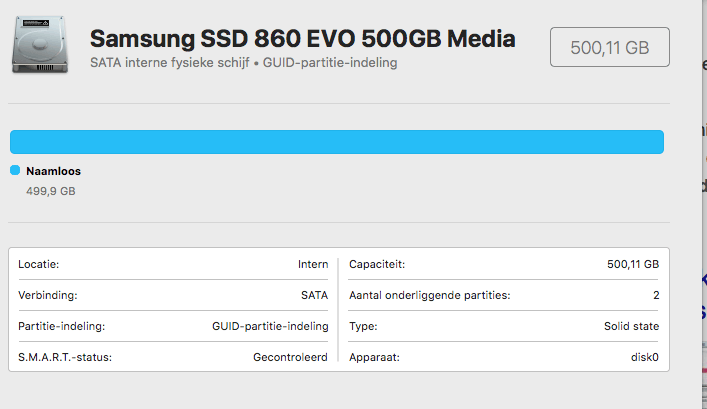
Task: Click the 499,9 GB partition size
Action: tap(50, 191)
